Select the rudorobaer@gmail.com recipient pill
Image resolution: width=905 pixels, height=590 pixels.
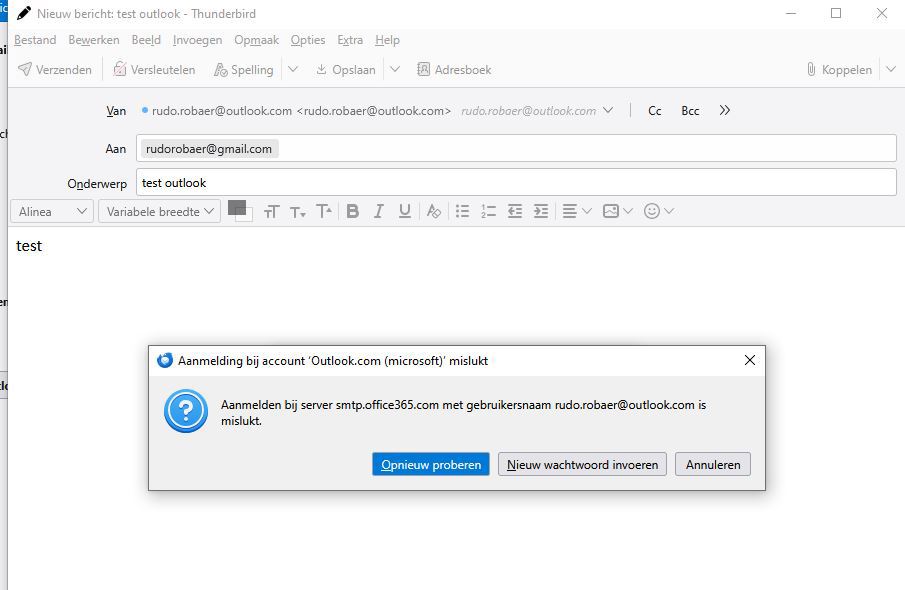[x=209, y=149]
